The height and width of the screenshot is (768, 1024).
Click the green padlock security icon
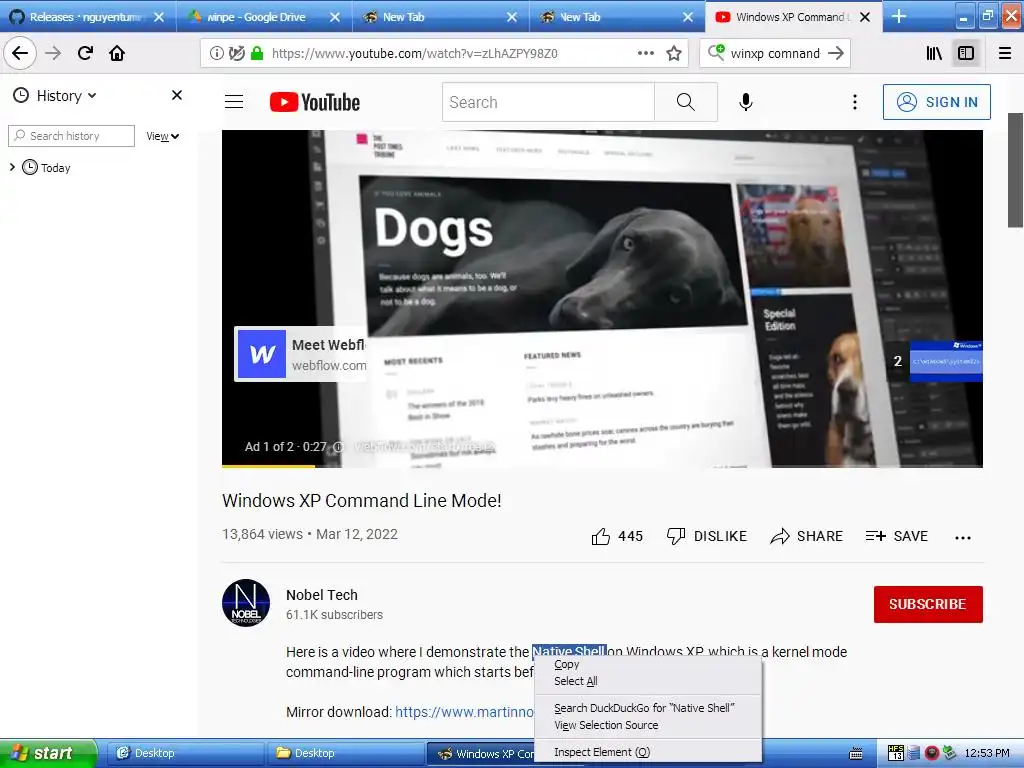pyautogui.click(x=257, y=54)
